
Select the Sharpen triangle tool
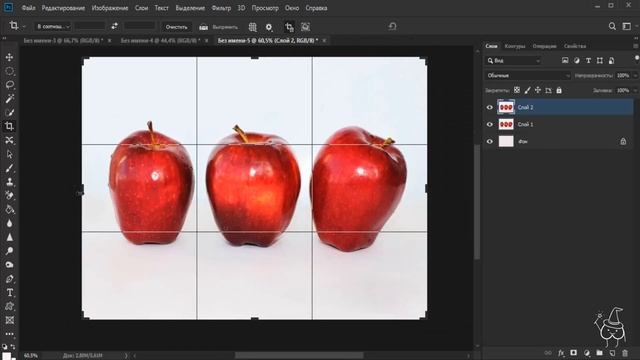pyautogui.click(x=9, y=237)
